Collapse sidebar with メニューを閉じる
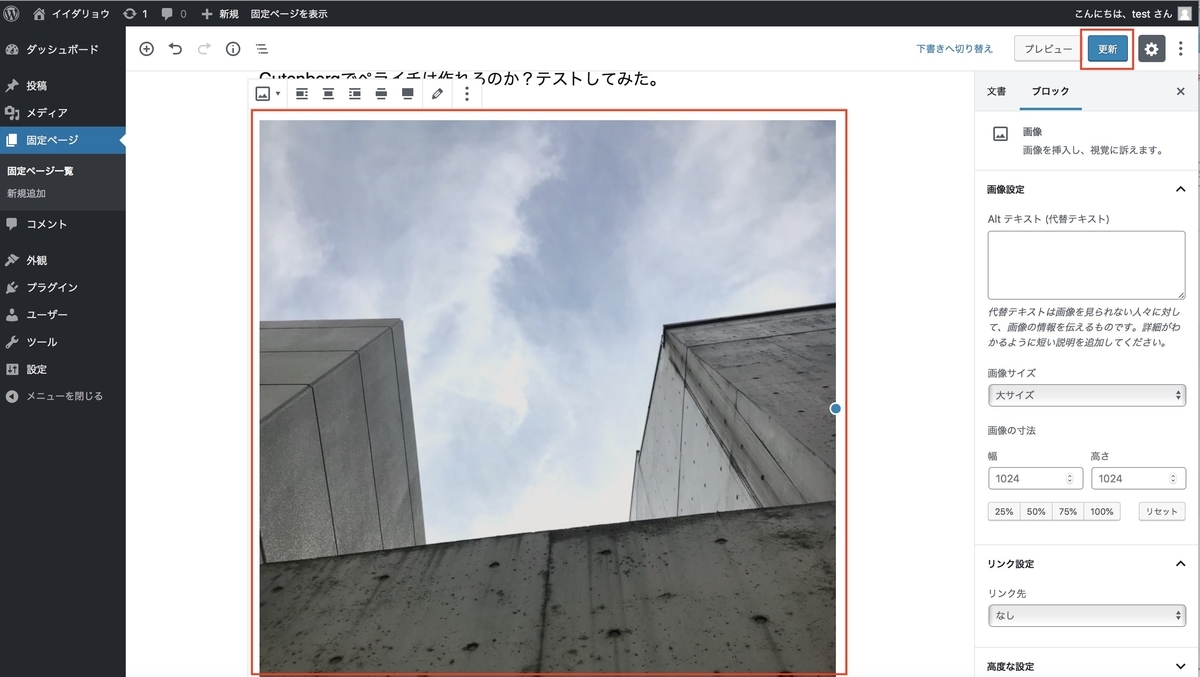The height and width of the screenshot is (677, 1200). (62, 396)
